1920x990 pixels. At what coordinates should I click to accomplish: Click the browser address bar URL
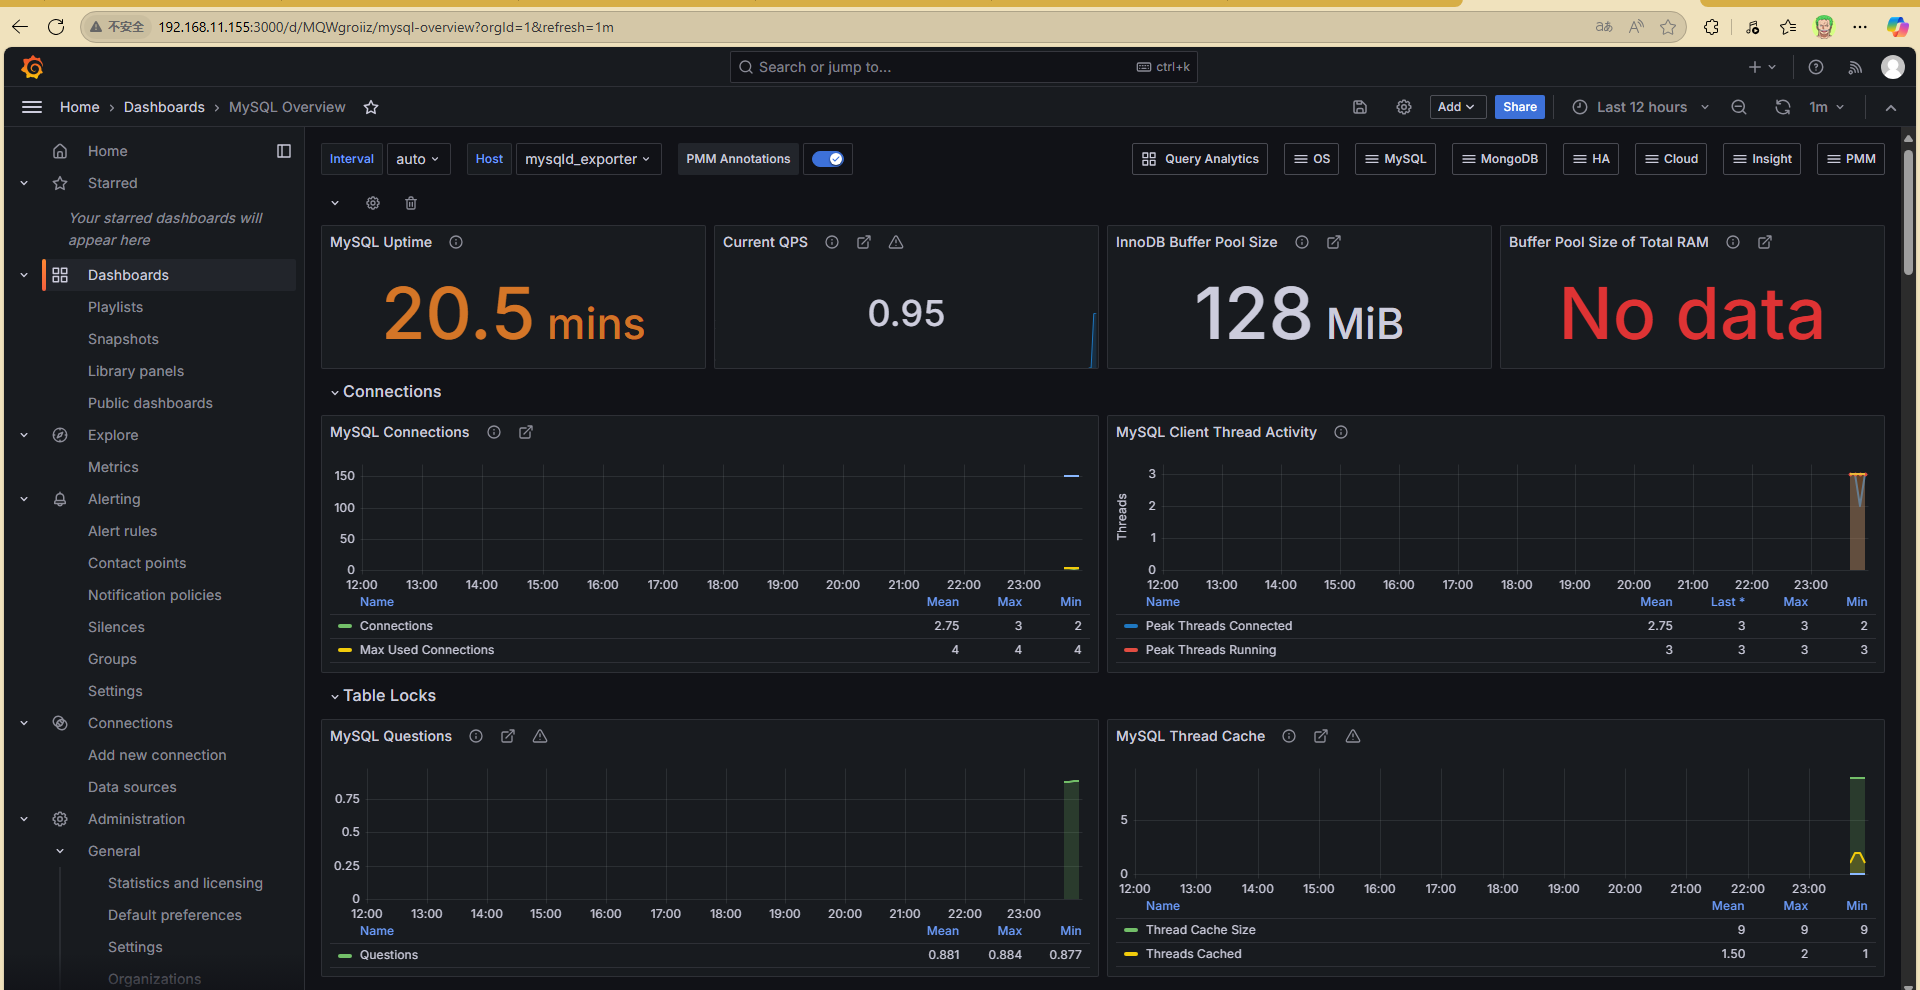(x=386, y=27)
